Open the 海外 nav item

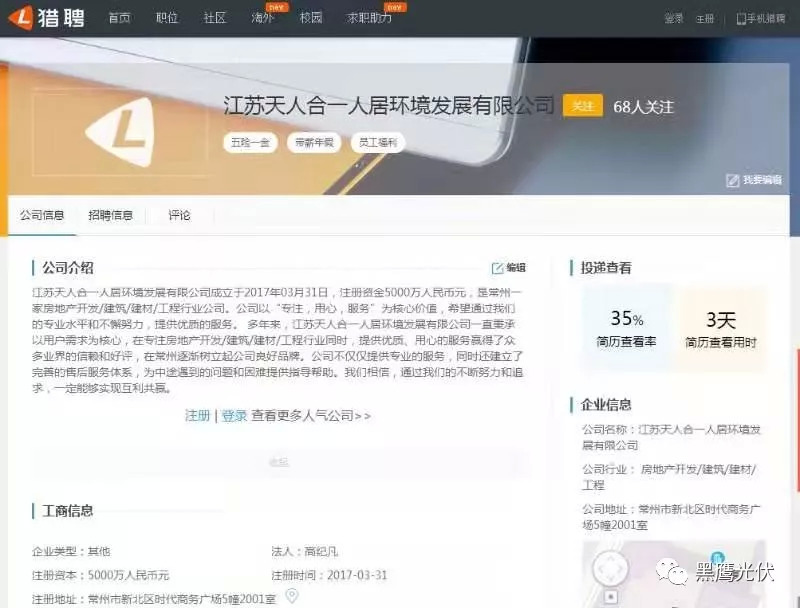coord(263,18)
